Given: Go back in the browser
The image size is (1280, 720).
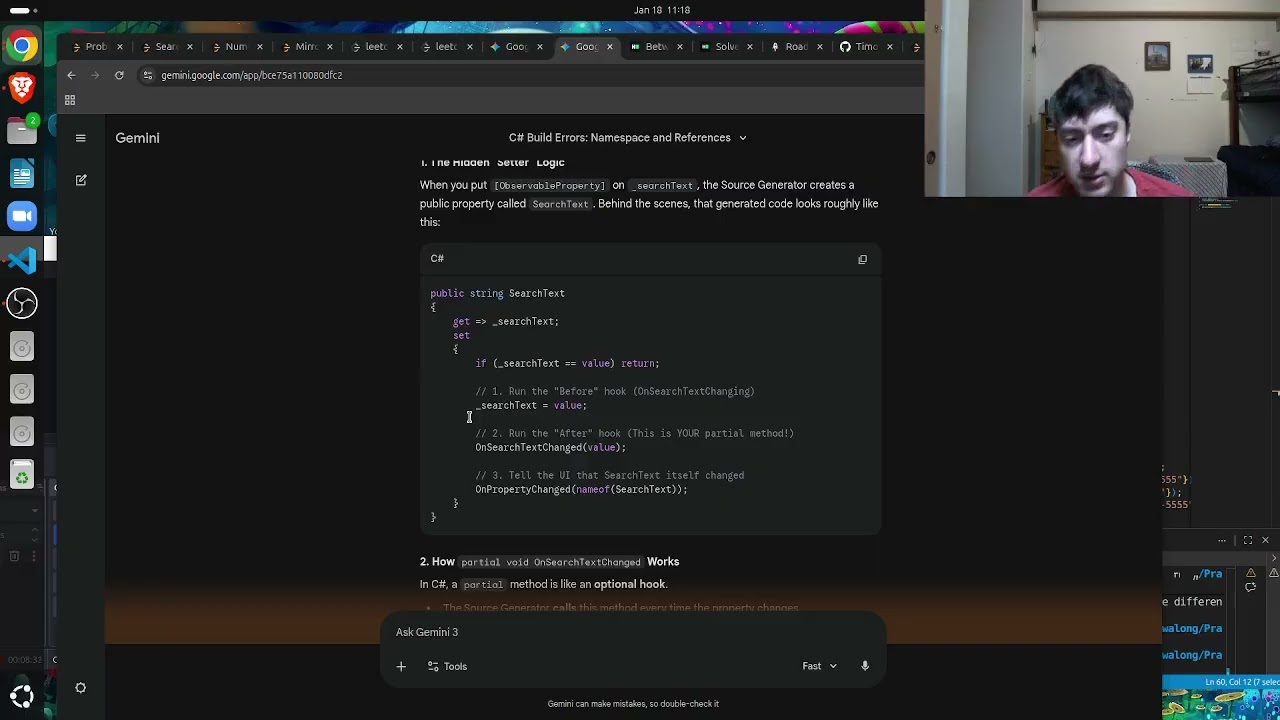Looking at the screenshot, I should tap(71, 75).
